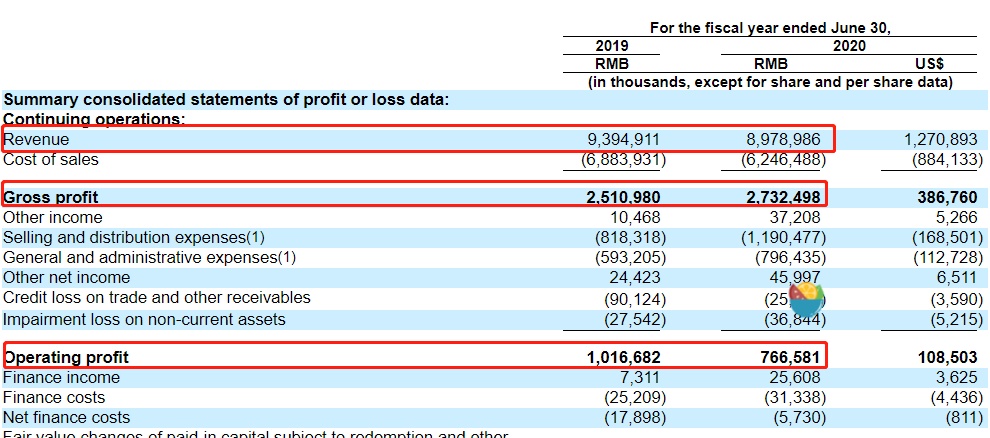Click selling expenses value (1,190,477)
The width and height of the screenshot is (990, 438).
point(784,238)
